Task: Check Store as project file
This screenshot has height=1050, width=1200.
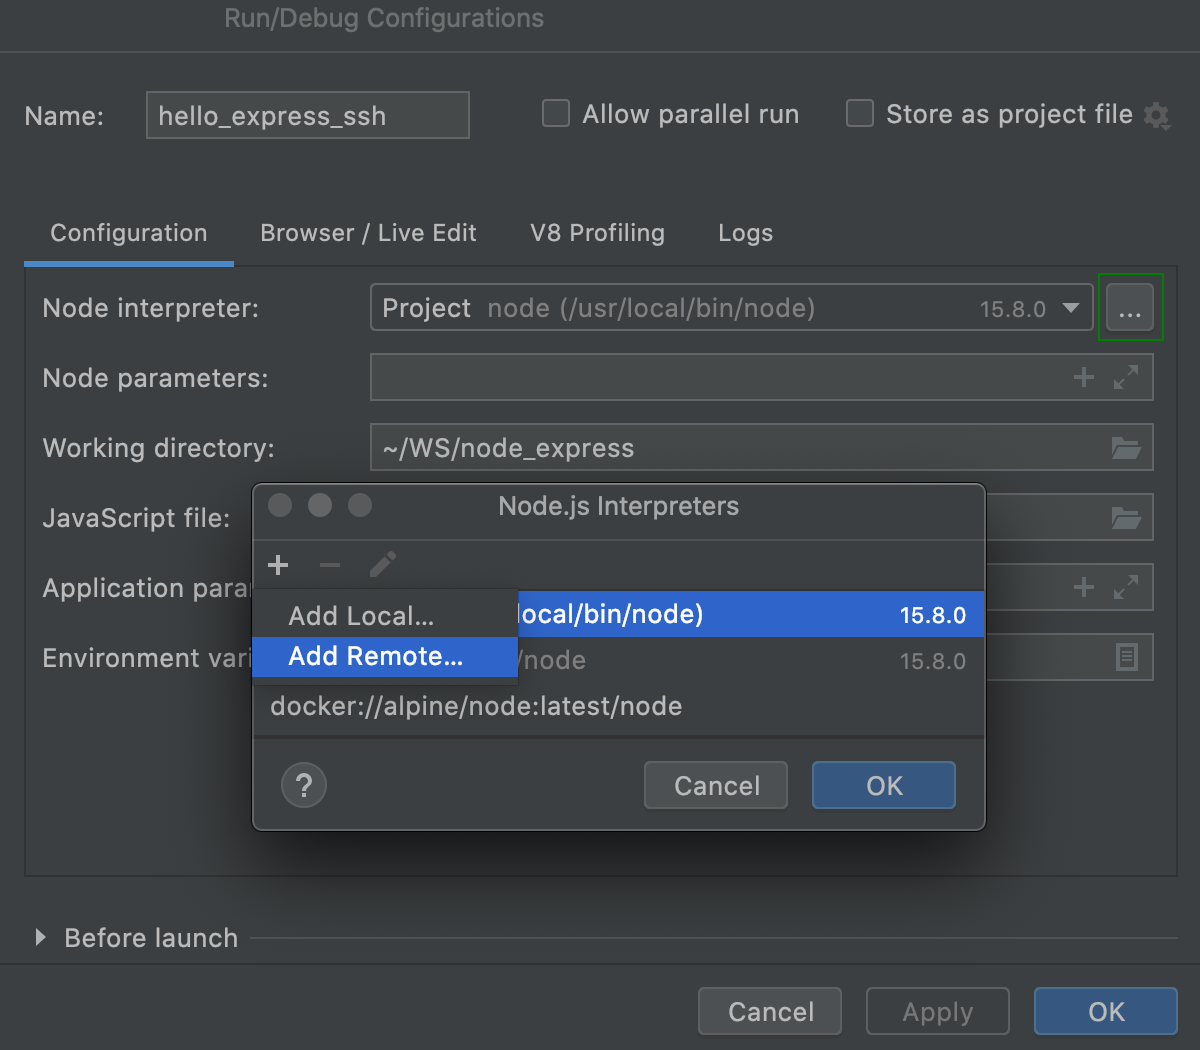Action: 859,113
